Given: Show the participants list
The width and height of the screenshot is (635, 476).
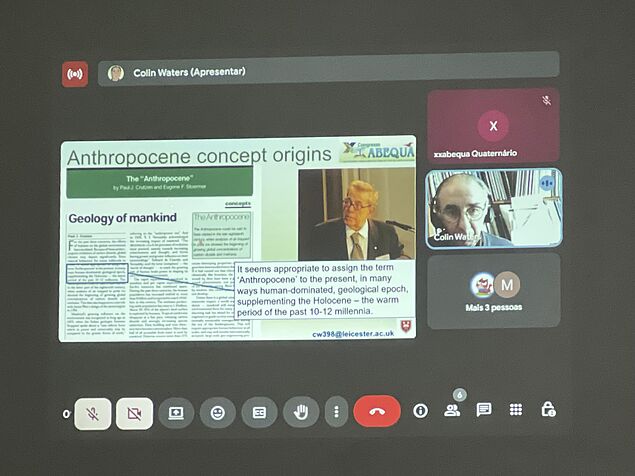Looking at the screenshot, I should [x=452, y=410].
